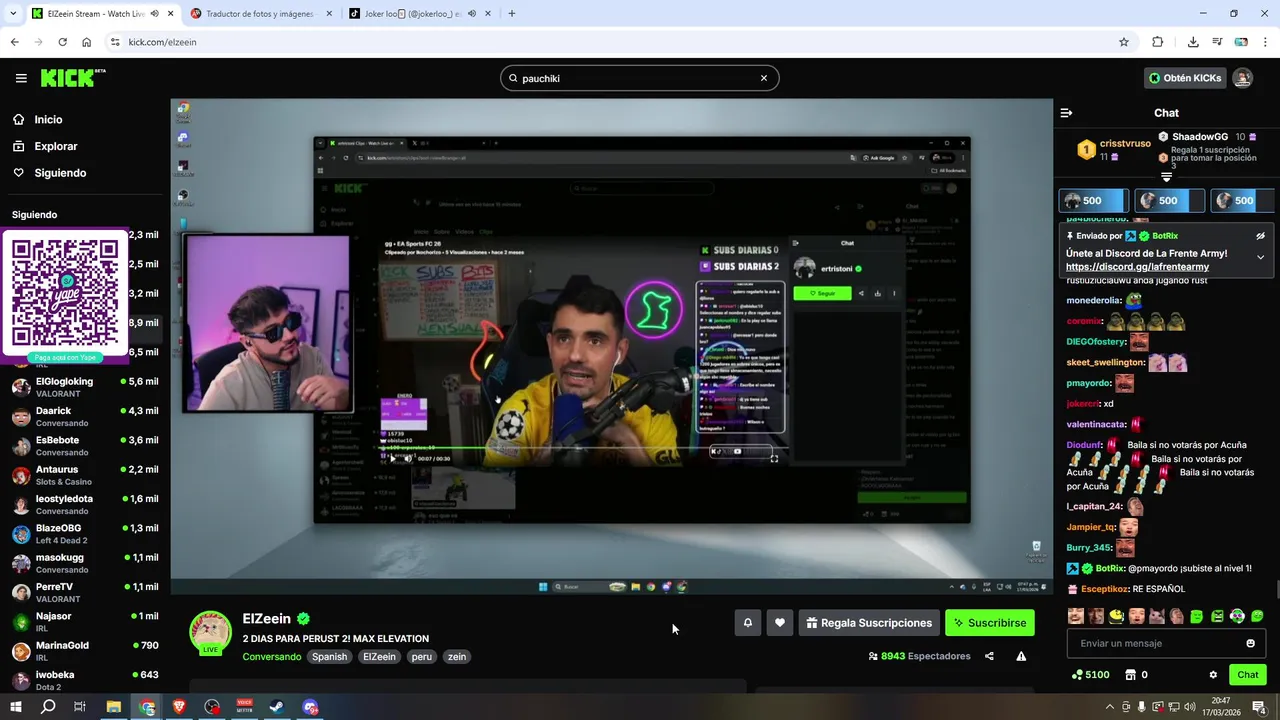
Task: Open the Kick hamburger sidebar menu
Action: coord(21,78)
